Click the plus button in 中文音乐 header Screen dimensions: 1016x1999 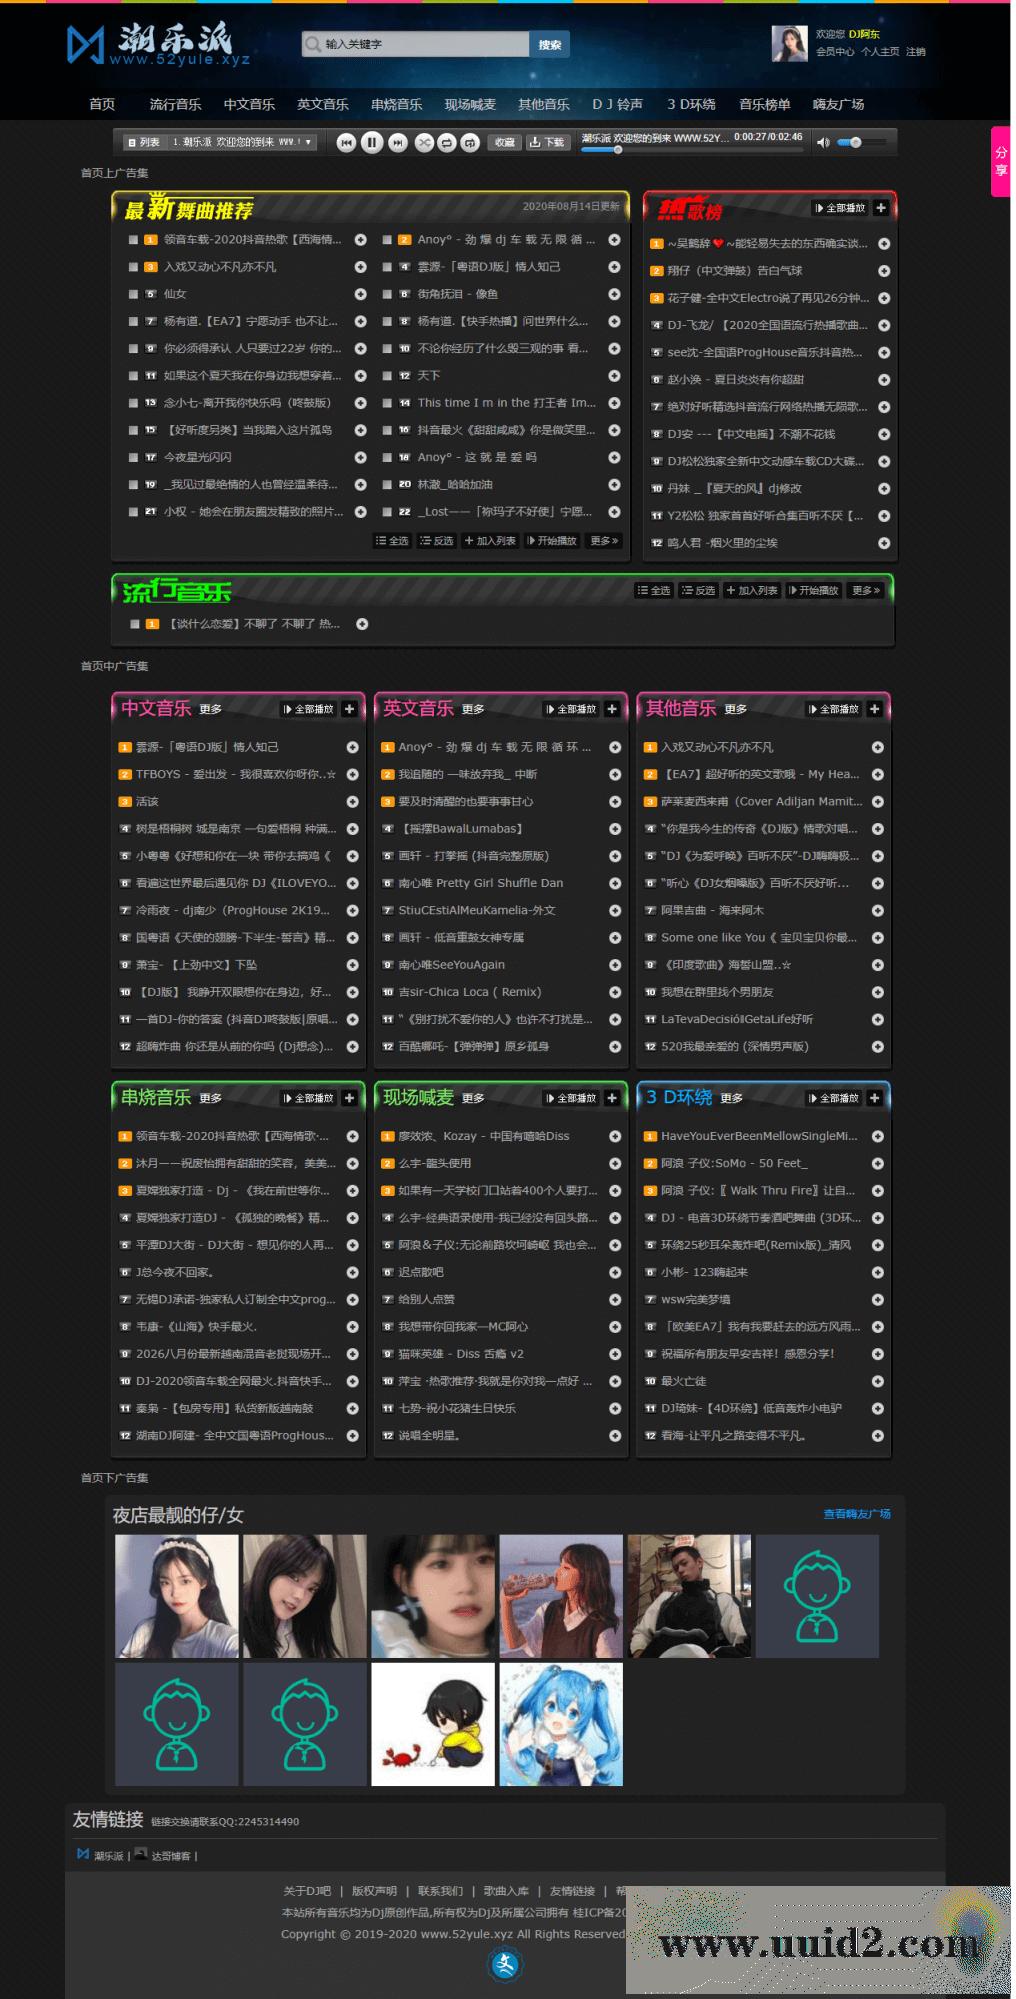tap(349, 709)
